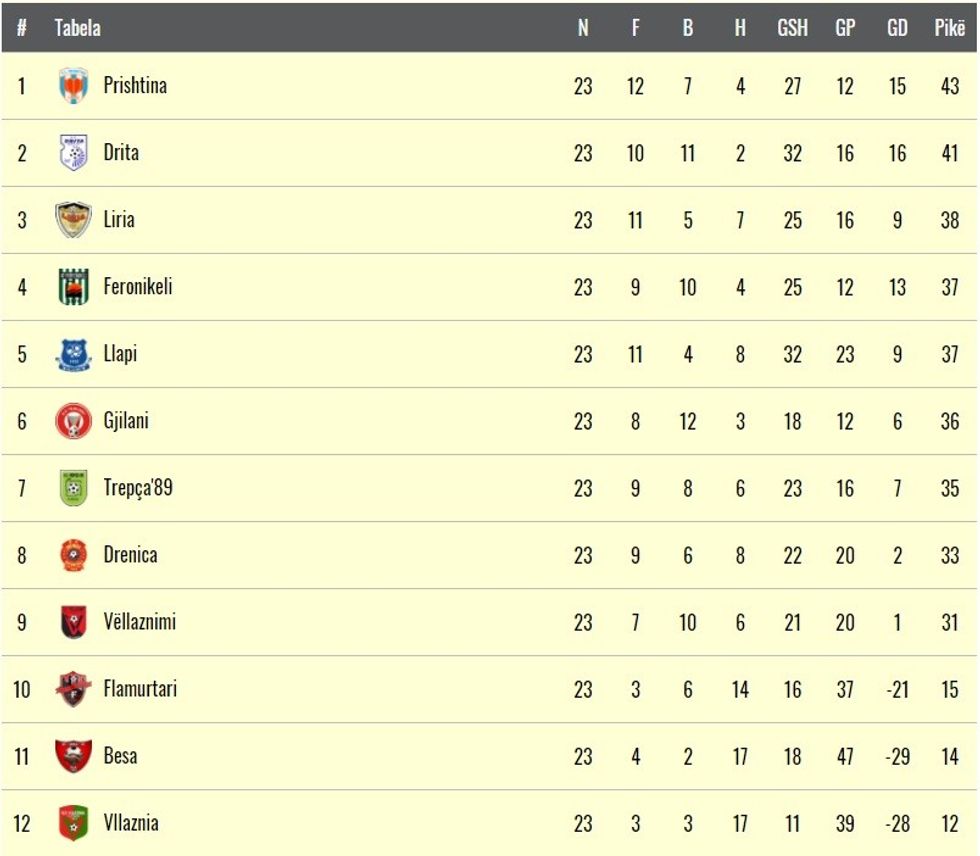The width and height of the screenshot is (980, 856).
Task: Click the Flamurtari club crest
Action: (73, 689)
